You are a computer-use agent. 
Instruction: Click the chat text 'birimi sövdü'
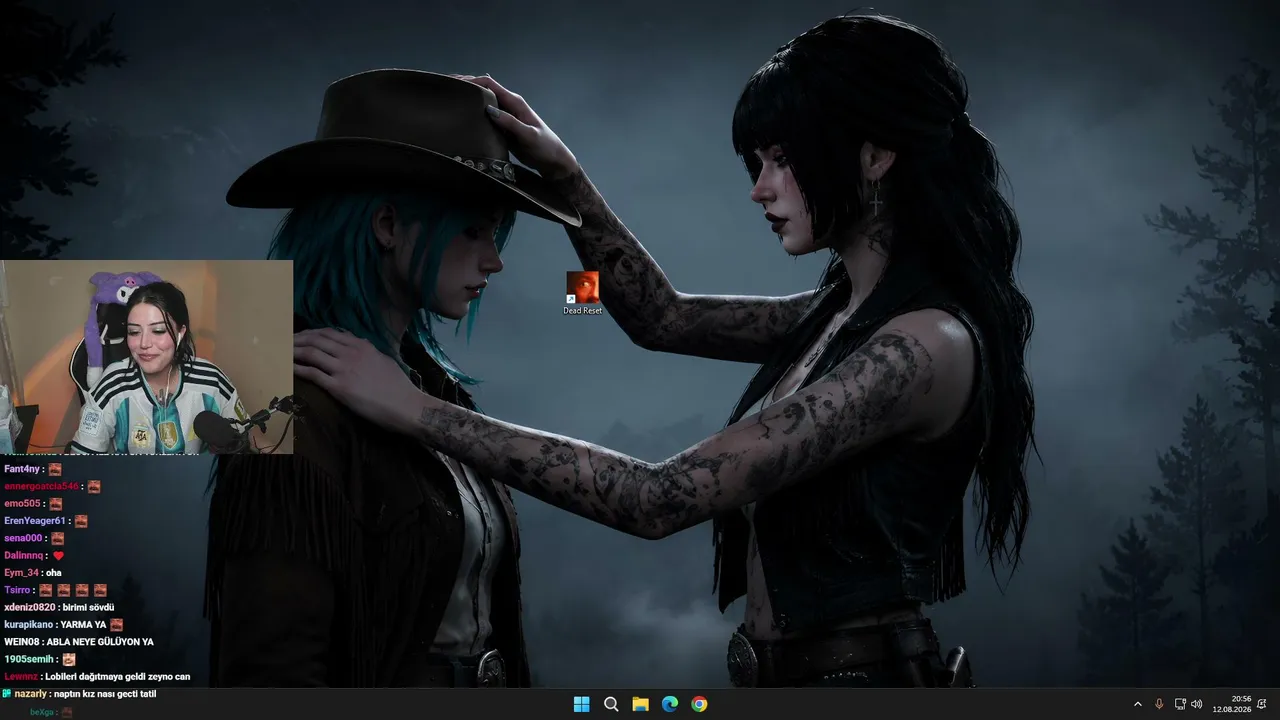click(x=89, y=608)
